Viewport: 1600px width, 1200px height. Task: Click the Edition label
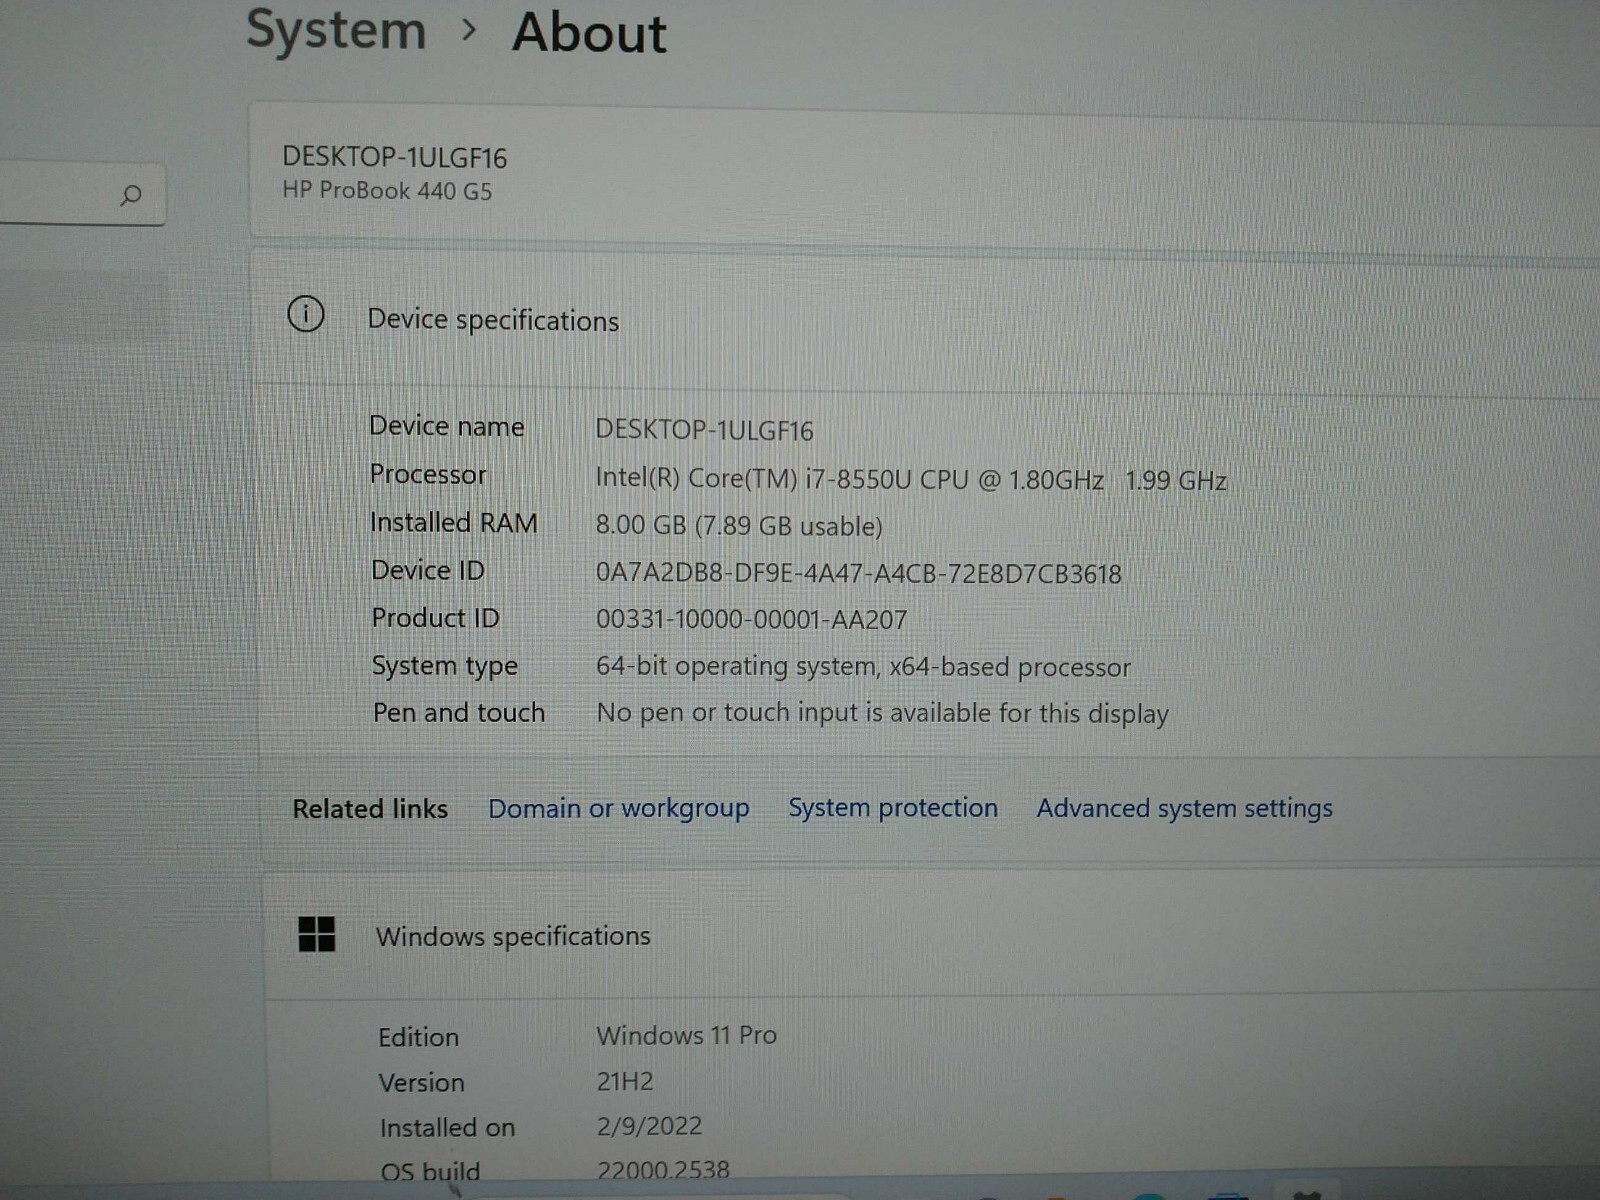[418, 1037]
